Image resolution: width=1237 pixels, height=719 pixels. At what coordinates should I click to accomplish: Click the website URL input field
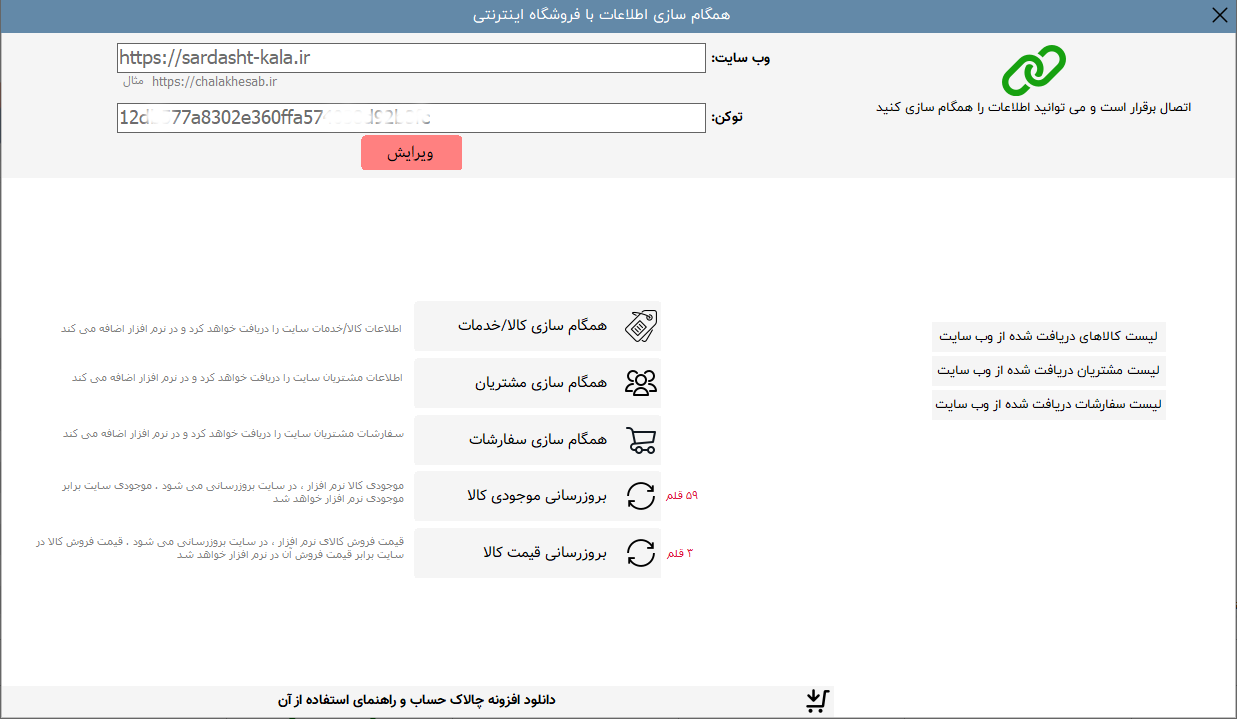point(411,58)
